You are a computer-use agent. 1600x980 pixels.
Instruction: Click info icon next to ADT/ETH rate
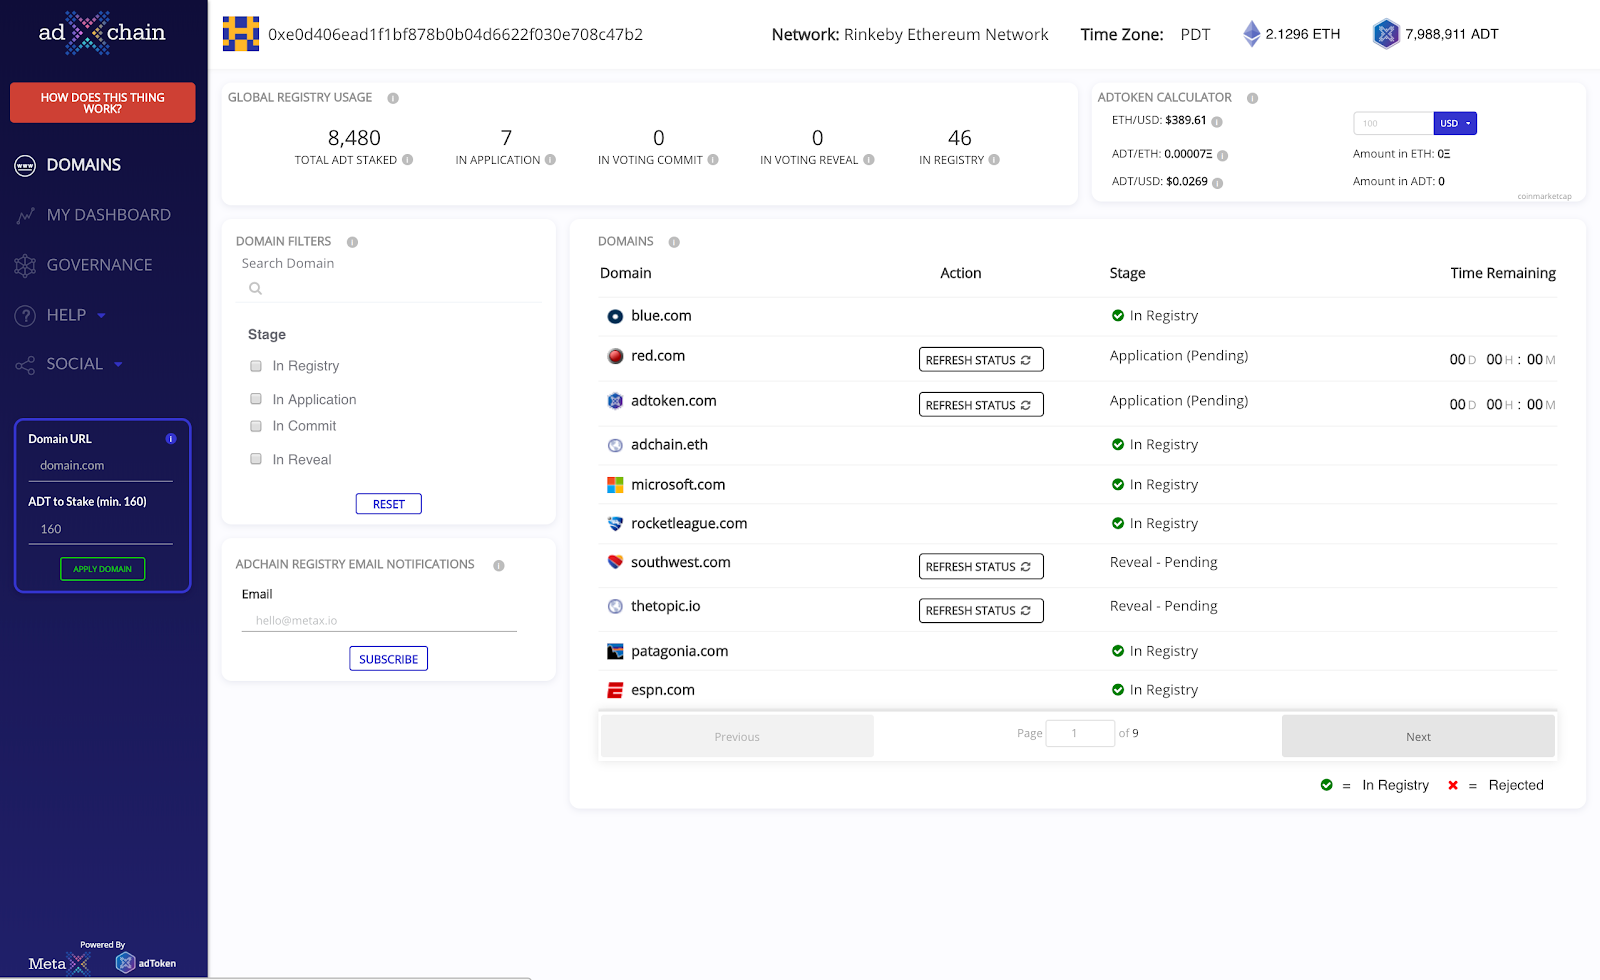pyautogui.click(x=1222, y=155)
